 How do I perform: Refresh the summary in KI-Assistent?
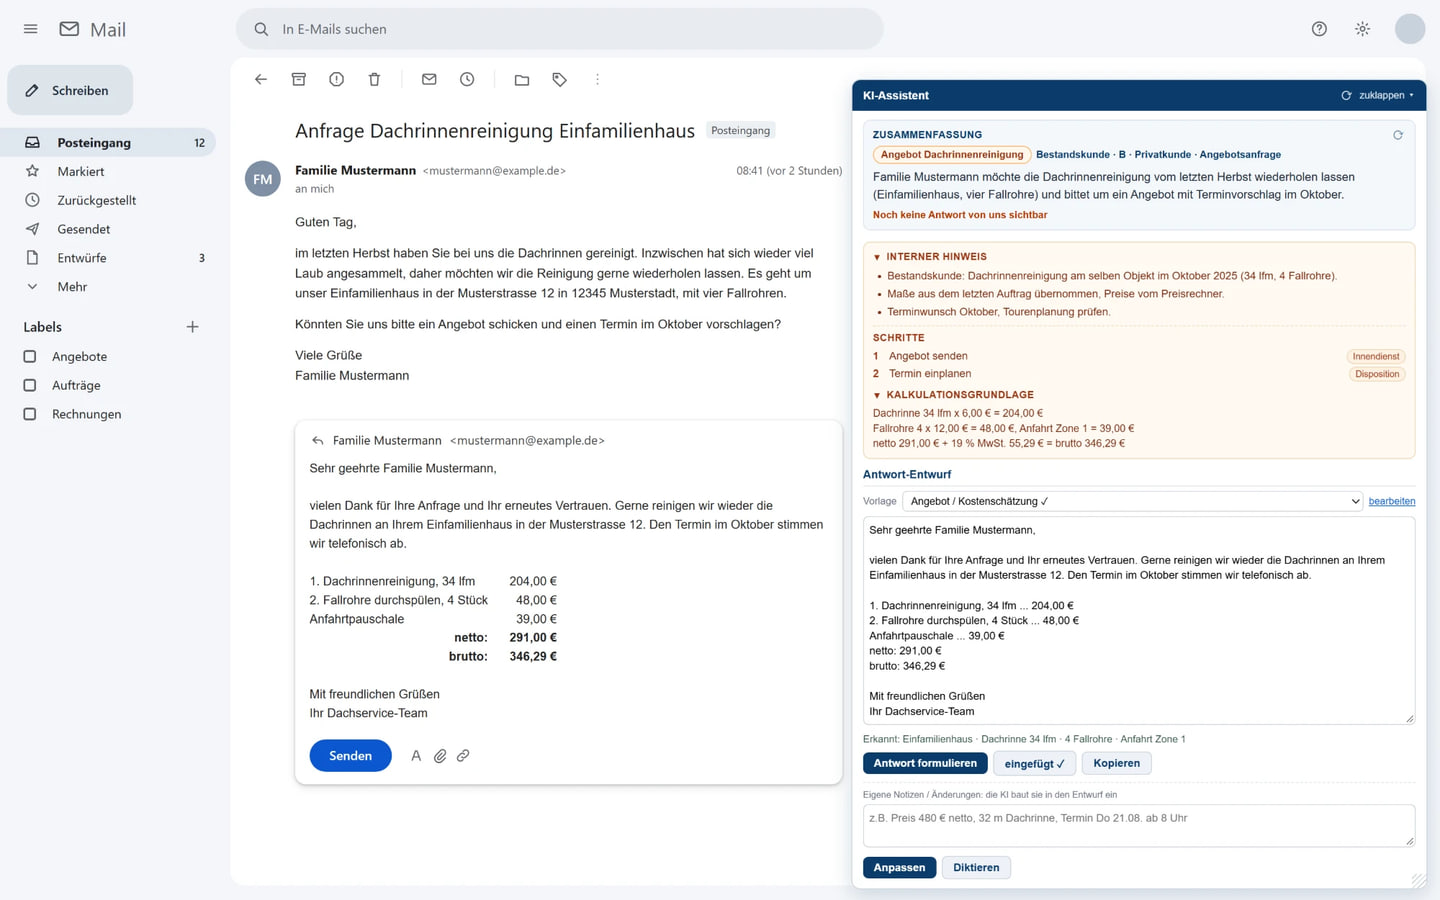[x=1398, y=135]
